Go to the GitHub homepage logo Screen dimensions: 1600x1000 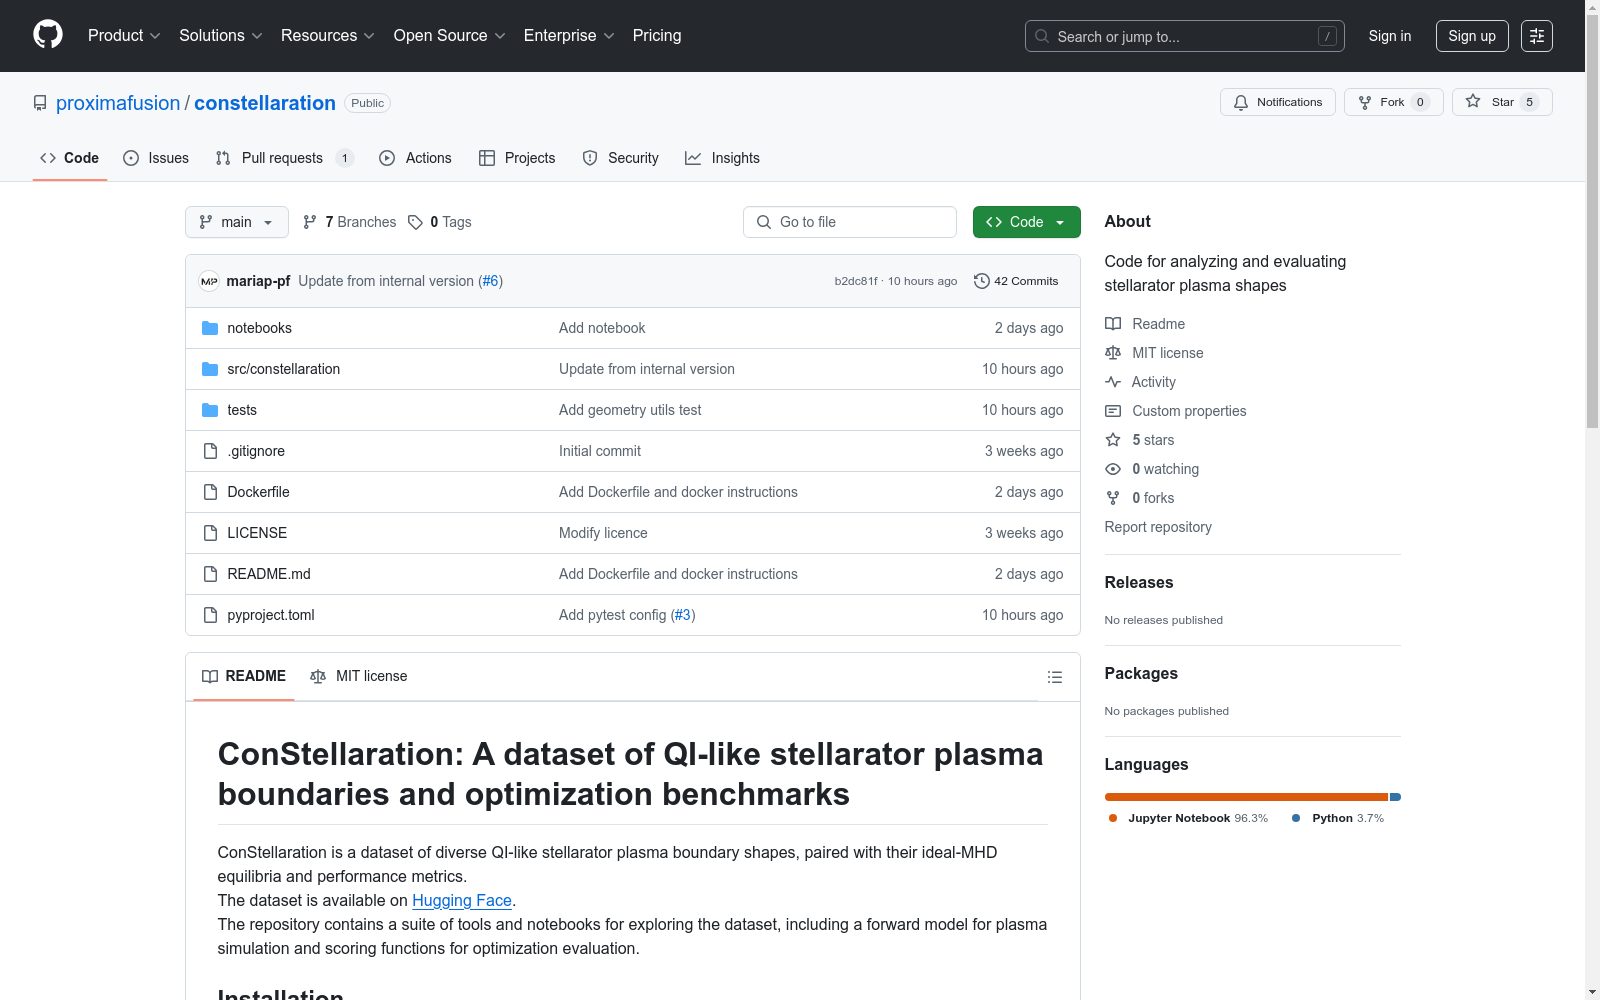48,35
